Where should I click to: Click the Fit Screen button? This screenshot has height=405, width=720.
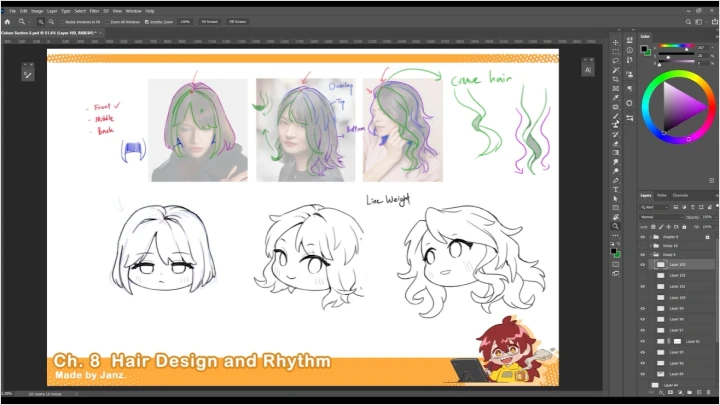coord(211,21)
